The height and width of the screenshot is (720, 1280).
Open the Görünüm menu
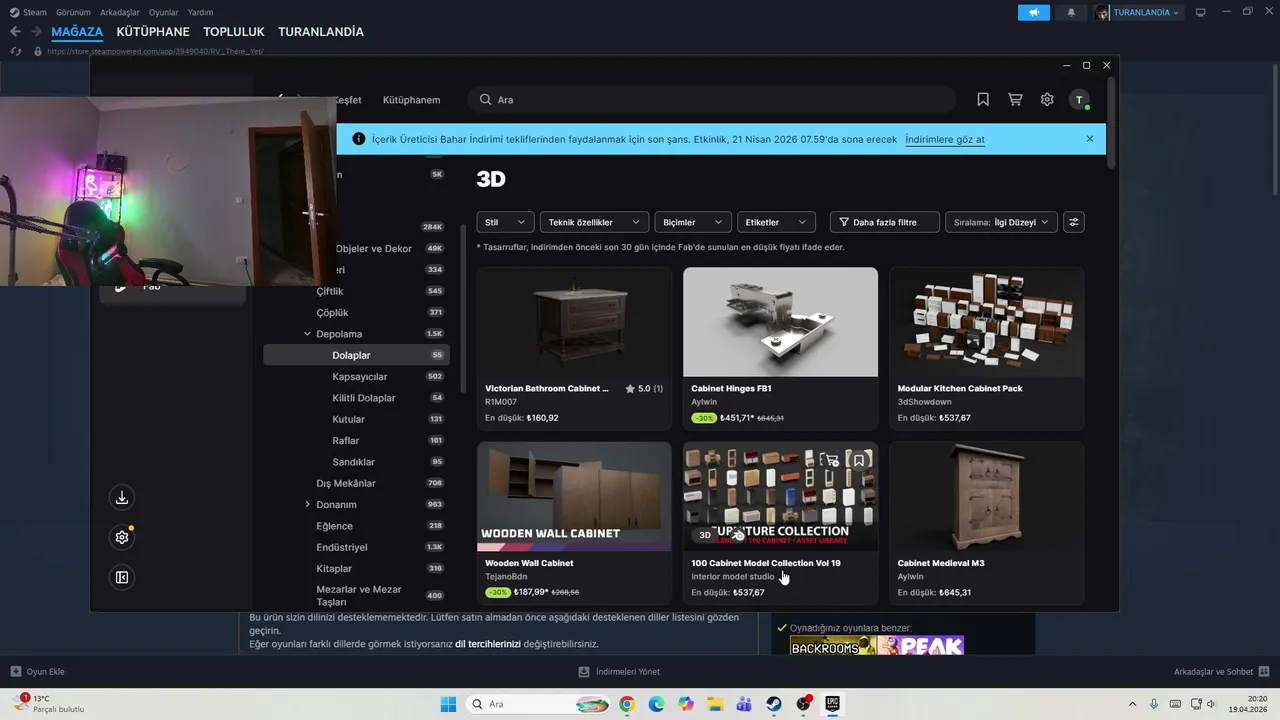coord(73,12)
